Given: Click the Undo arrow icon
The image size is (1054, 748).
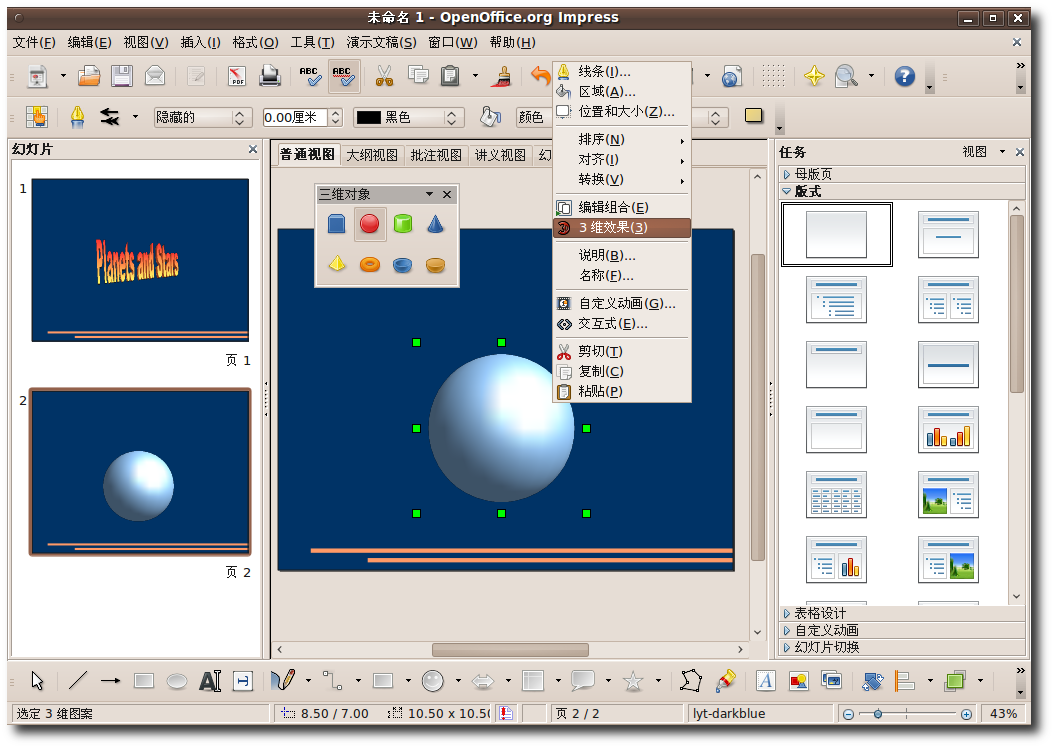Looking at the screenshot, I should tap(540, 75).
